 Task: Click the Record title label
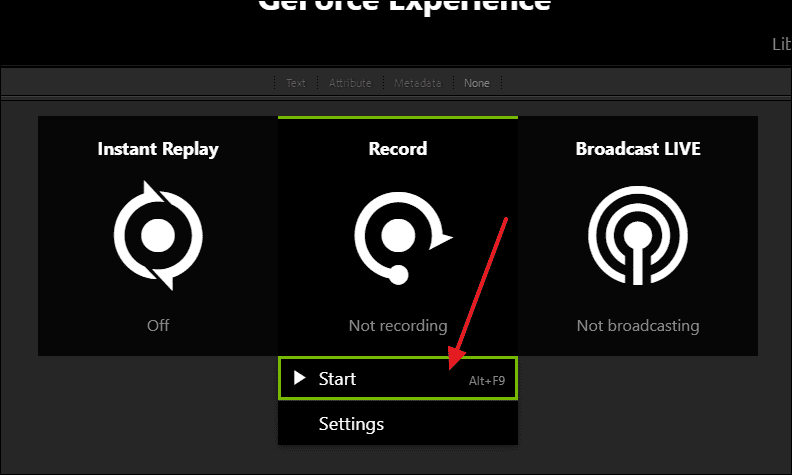(398, 149)
